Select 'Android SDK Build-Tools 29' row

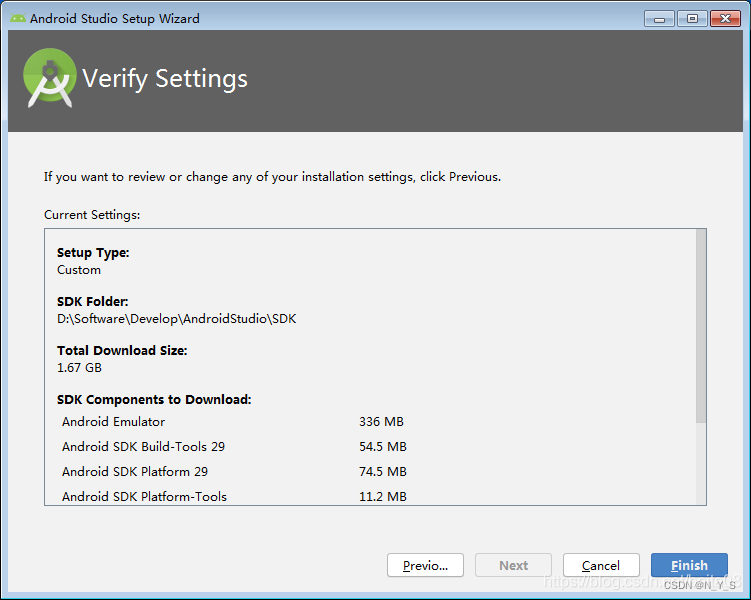click(x=233, y=446)
